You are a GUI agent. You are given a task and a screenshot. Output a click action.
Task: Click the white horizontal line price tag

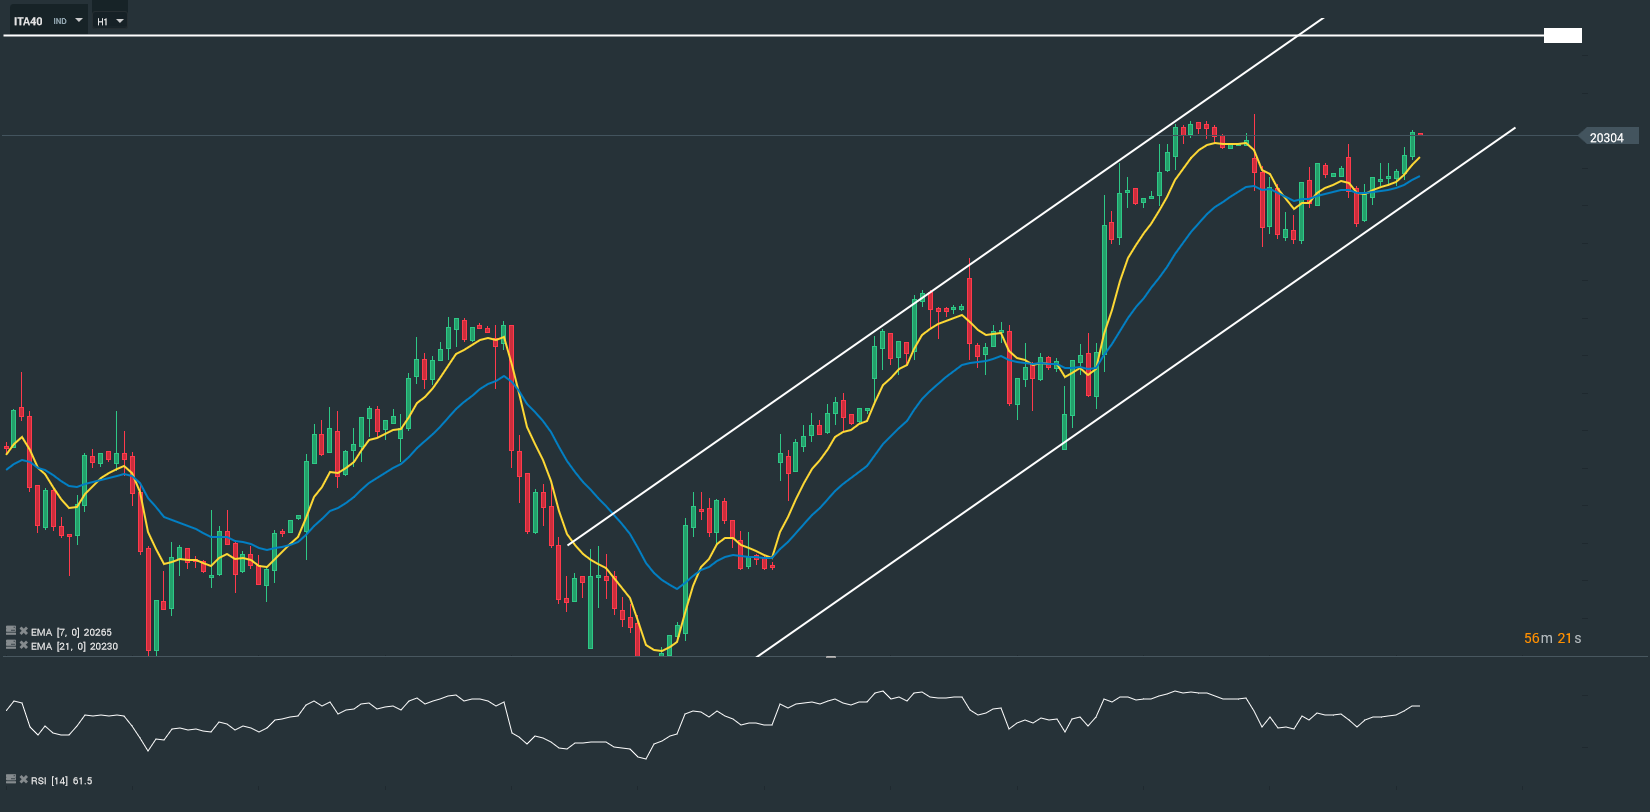[x=1562, y=36]
